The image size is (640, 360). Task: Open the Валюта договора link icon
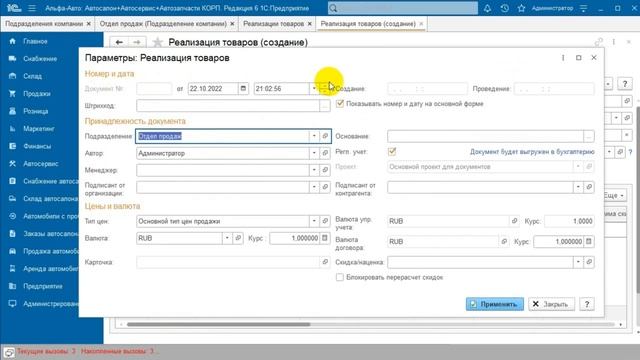coord(504,241)
